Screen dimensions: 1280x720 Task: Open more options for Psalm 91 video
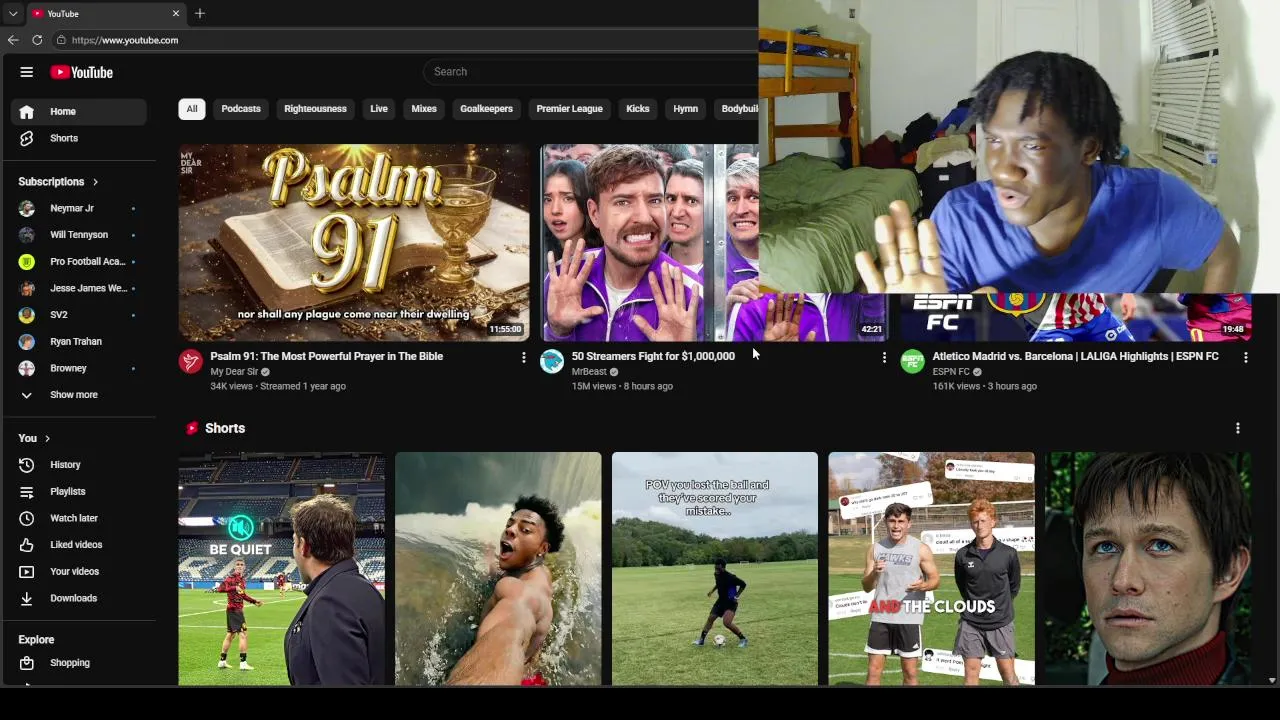coord(523,357)
